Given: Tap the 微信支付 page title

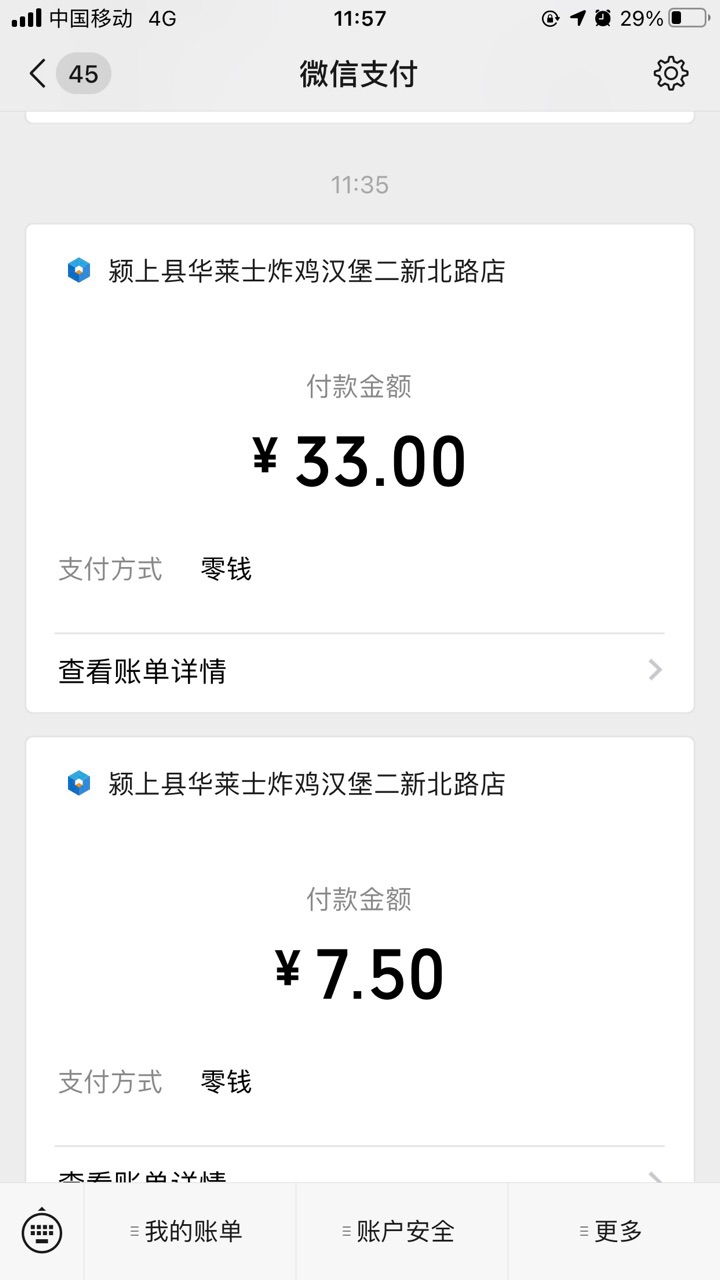Looking at the screenshot, I should [x=358, y=74].
